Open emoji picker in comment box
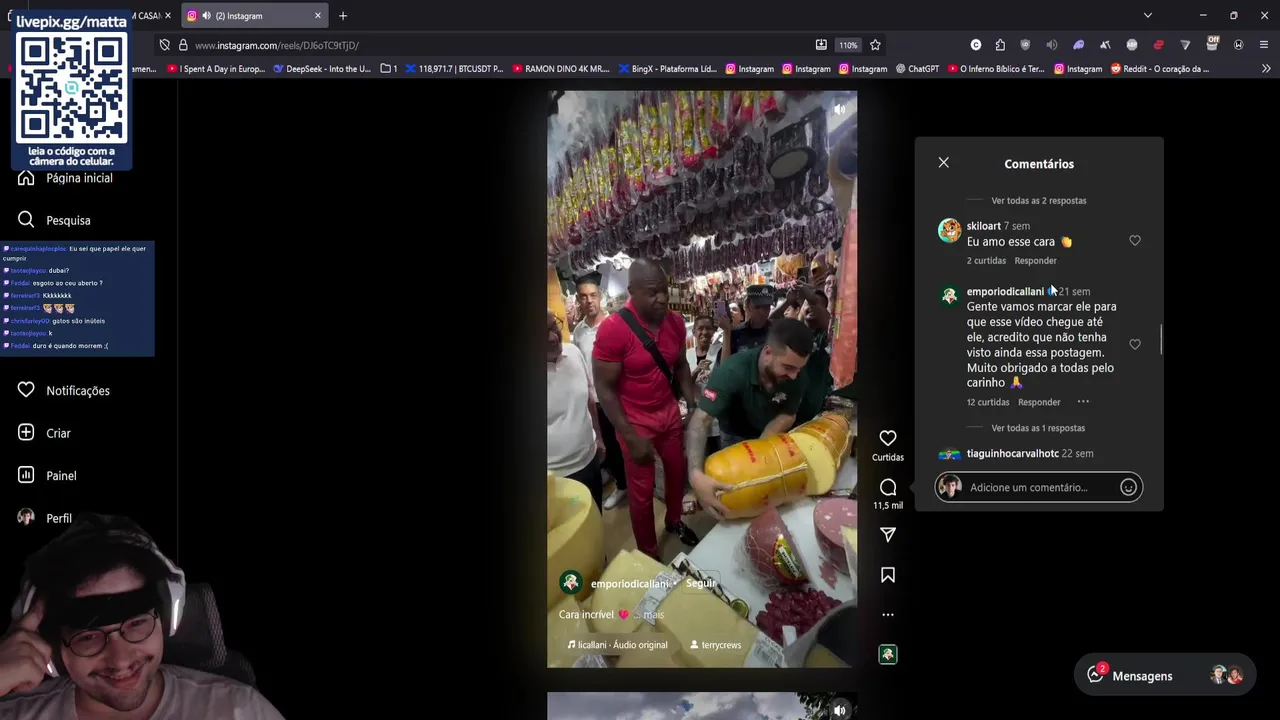The image size is (1280, 720). [x=1128, y=487]
